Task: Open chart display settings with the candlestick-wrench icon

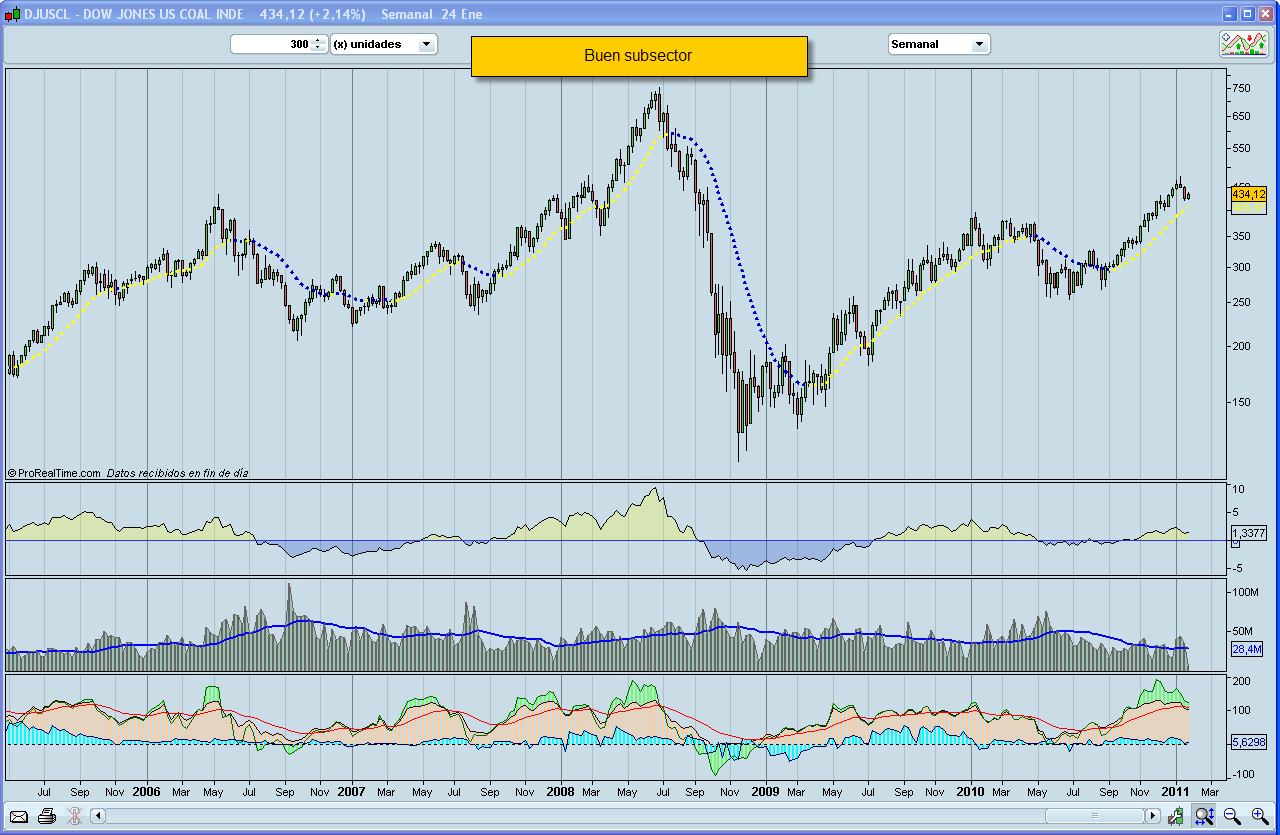Action: coord(1174,817)
